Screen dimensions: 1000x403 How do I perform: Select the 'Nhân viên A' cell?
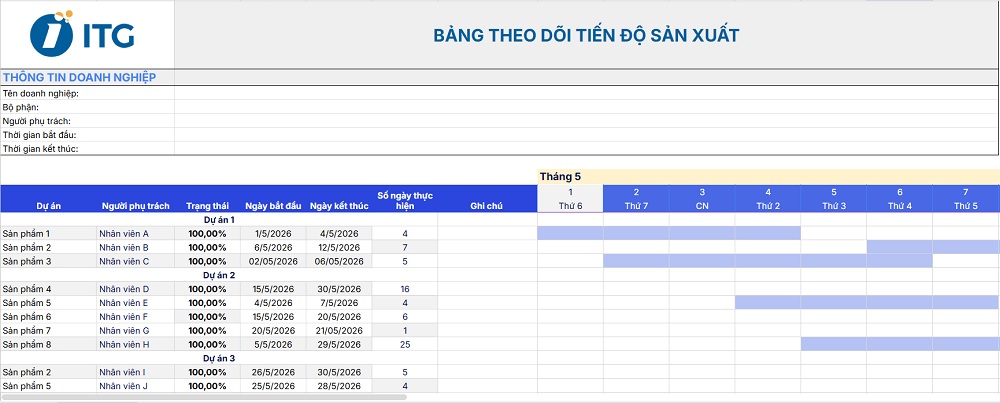click(136, 233)
